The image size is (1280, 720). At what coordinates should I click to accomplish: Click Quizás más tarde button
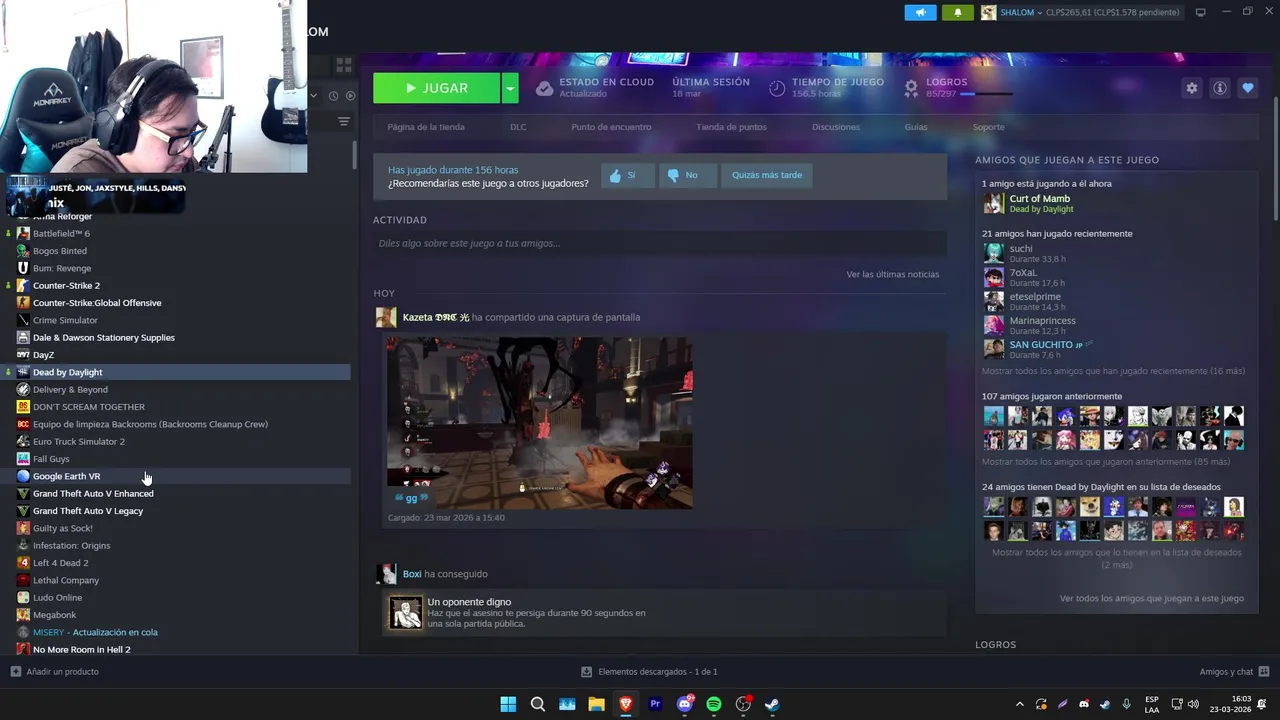767,175
